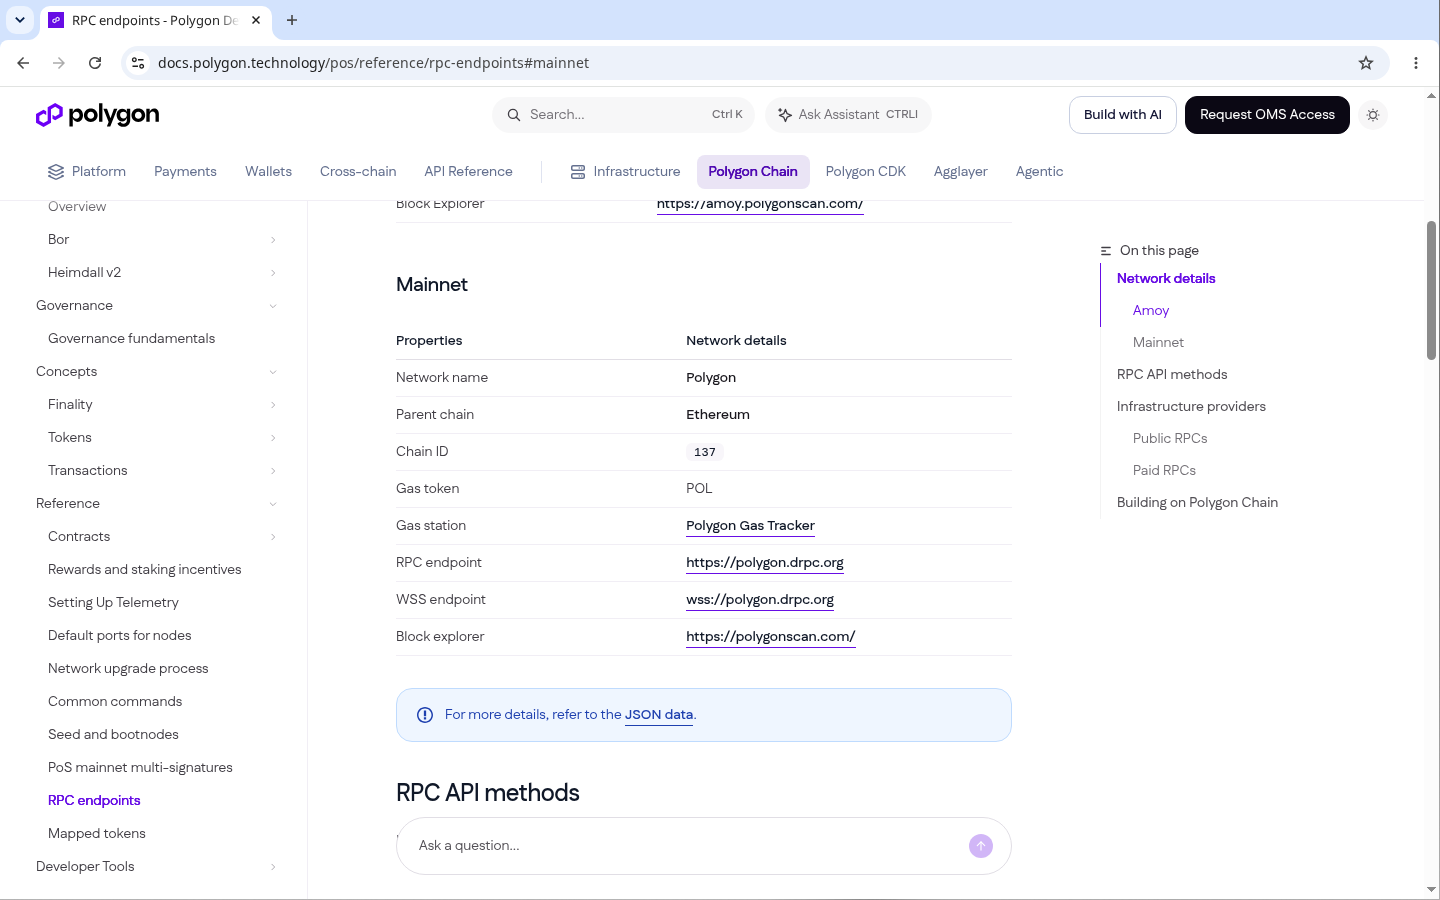The image size is (1440, 900).
Task: Open Mapped tokens in the sidebar
Action: [97, 834]
